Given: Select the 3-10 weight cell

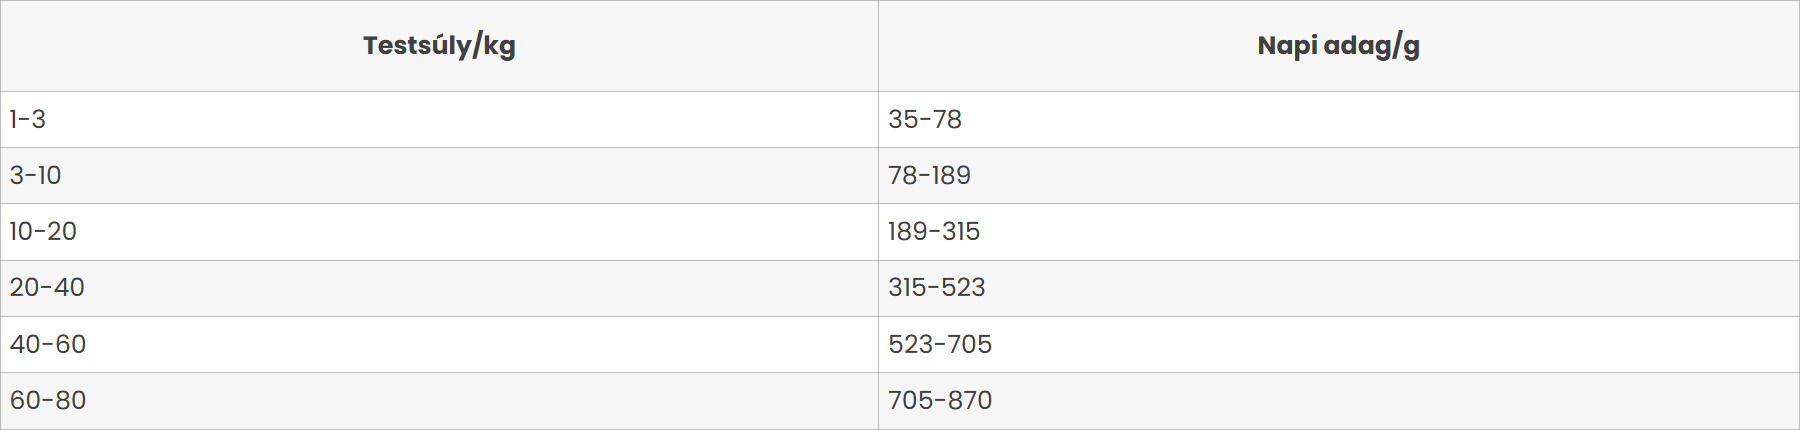Looking at the screenshot, I should pos(439,176).
